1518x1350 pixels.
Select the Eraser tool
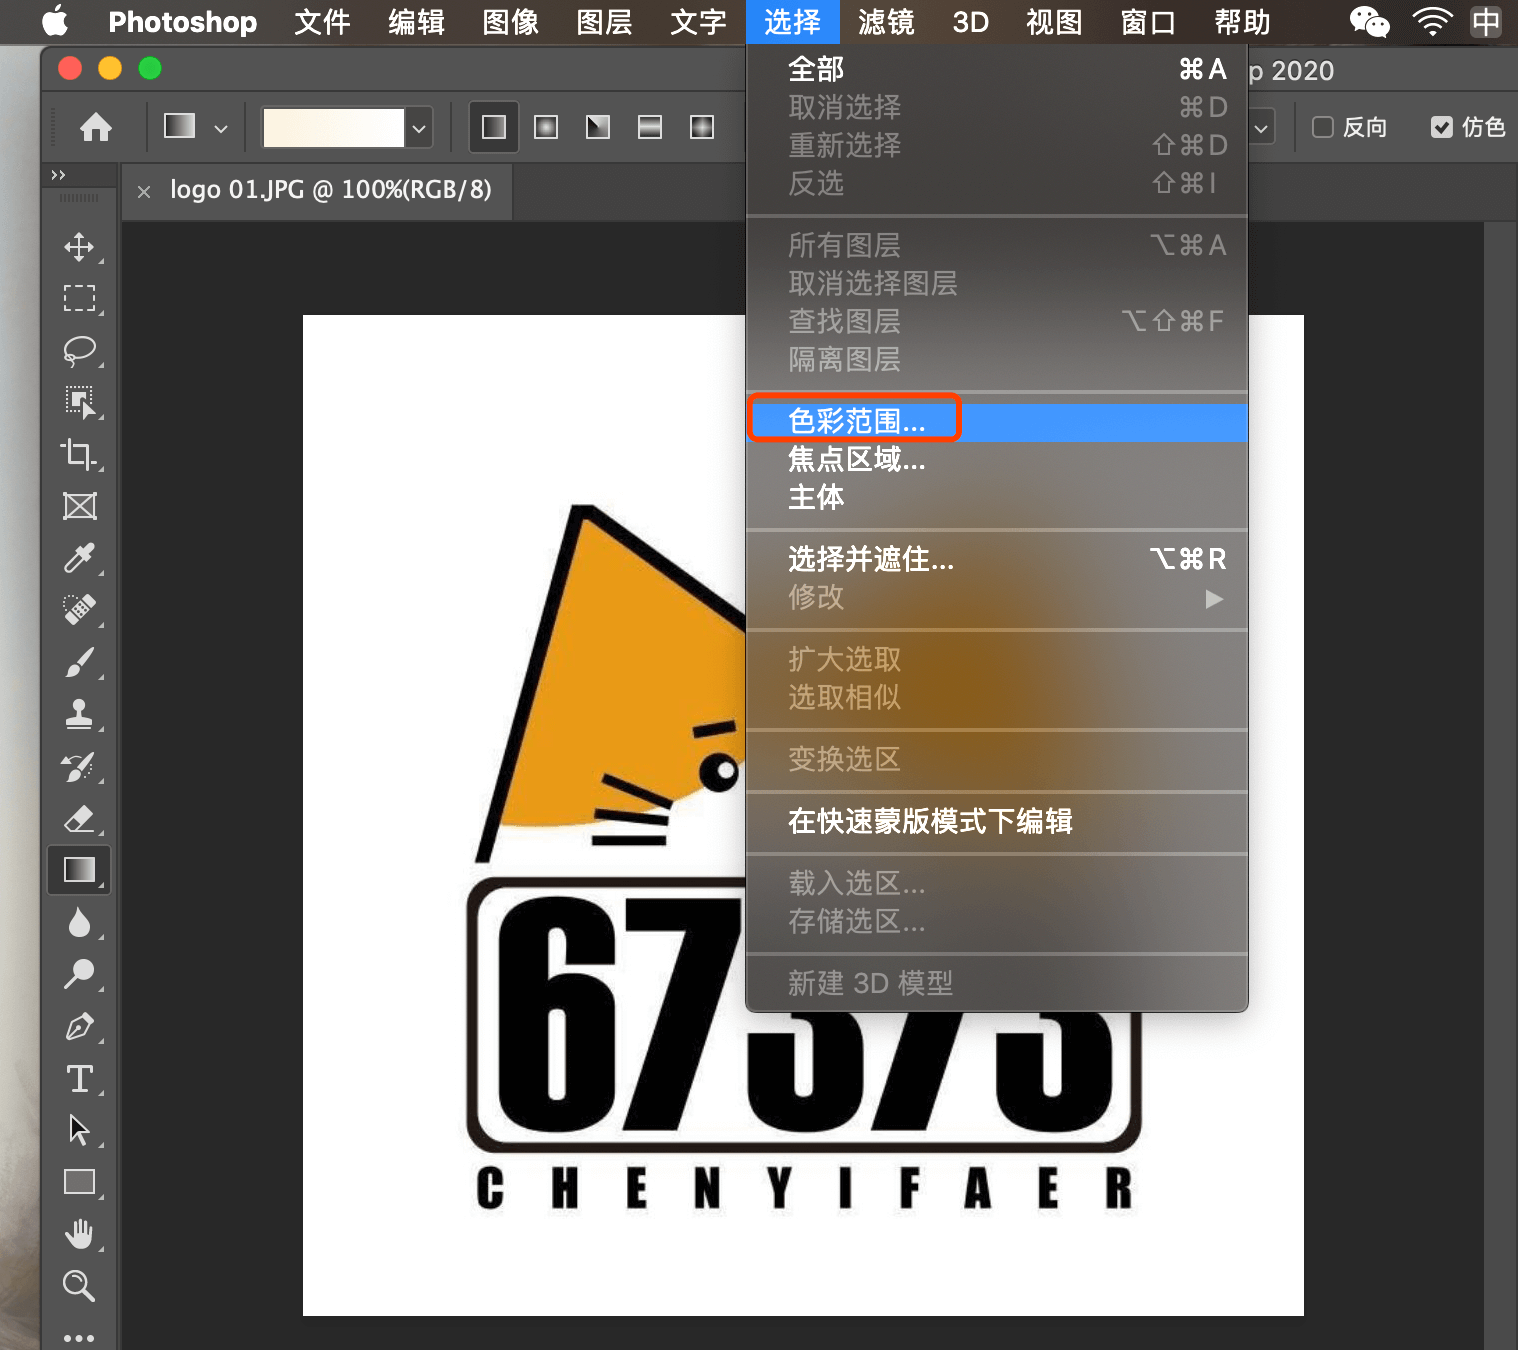coord(79,818)
